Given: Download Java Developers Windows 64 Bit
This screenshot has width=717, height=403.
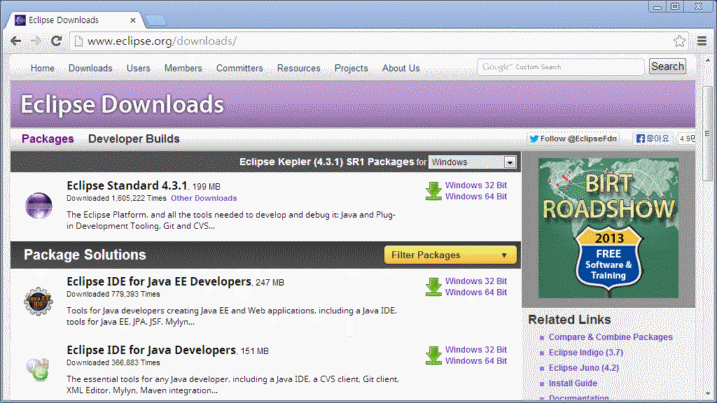Looking at the screenshot, I should point(476,361).
